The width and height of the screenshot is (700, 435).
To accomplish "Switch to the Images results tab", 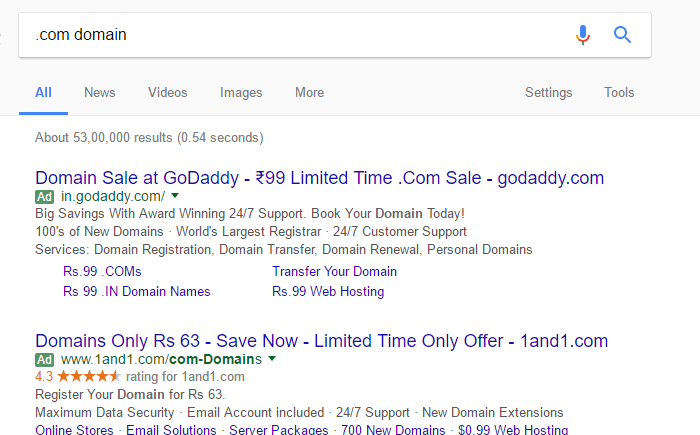I will [x=241, y=92].
